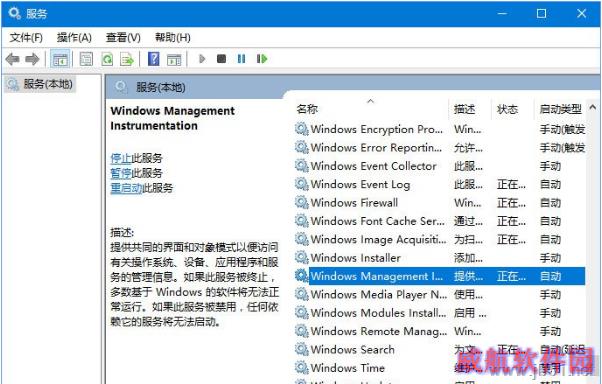Click gear icon of Windows Event Log row
This screenshot has height=384, width=602.
[302, 184]
